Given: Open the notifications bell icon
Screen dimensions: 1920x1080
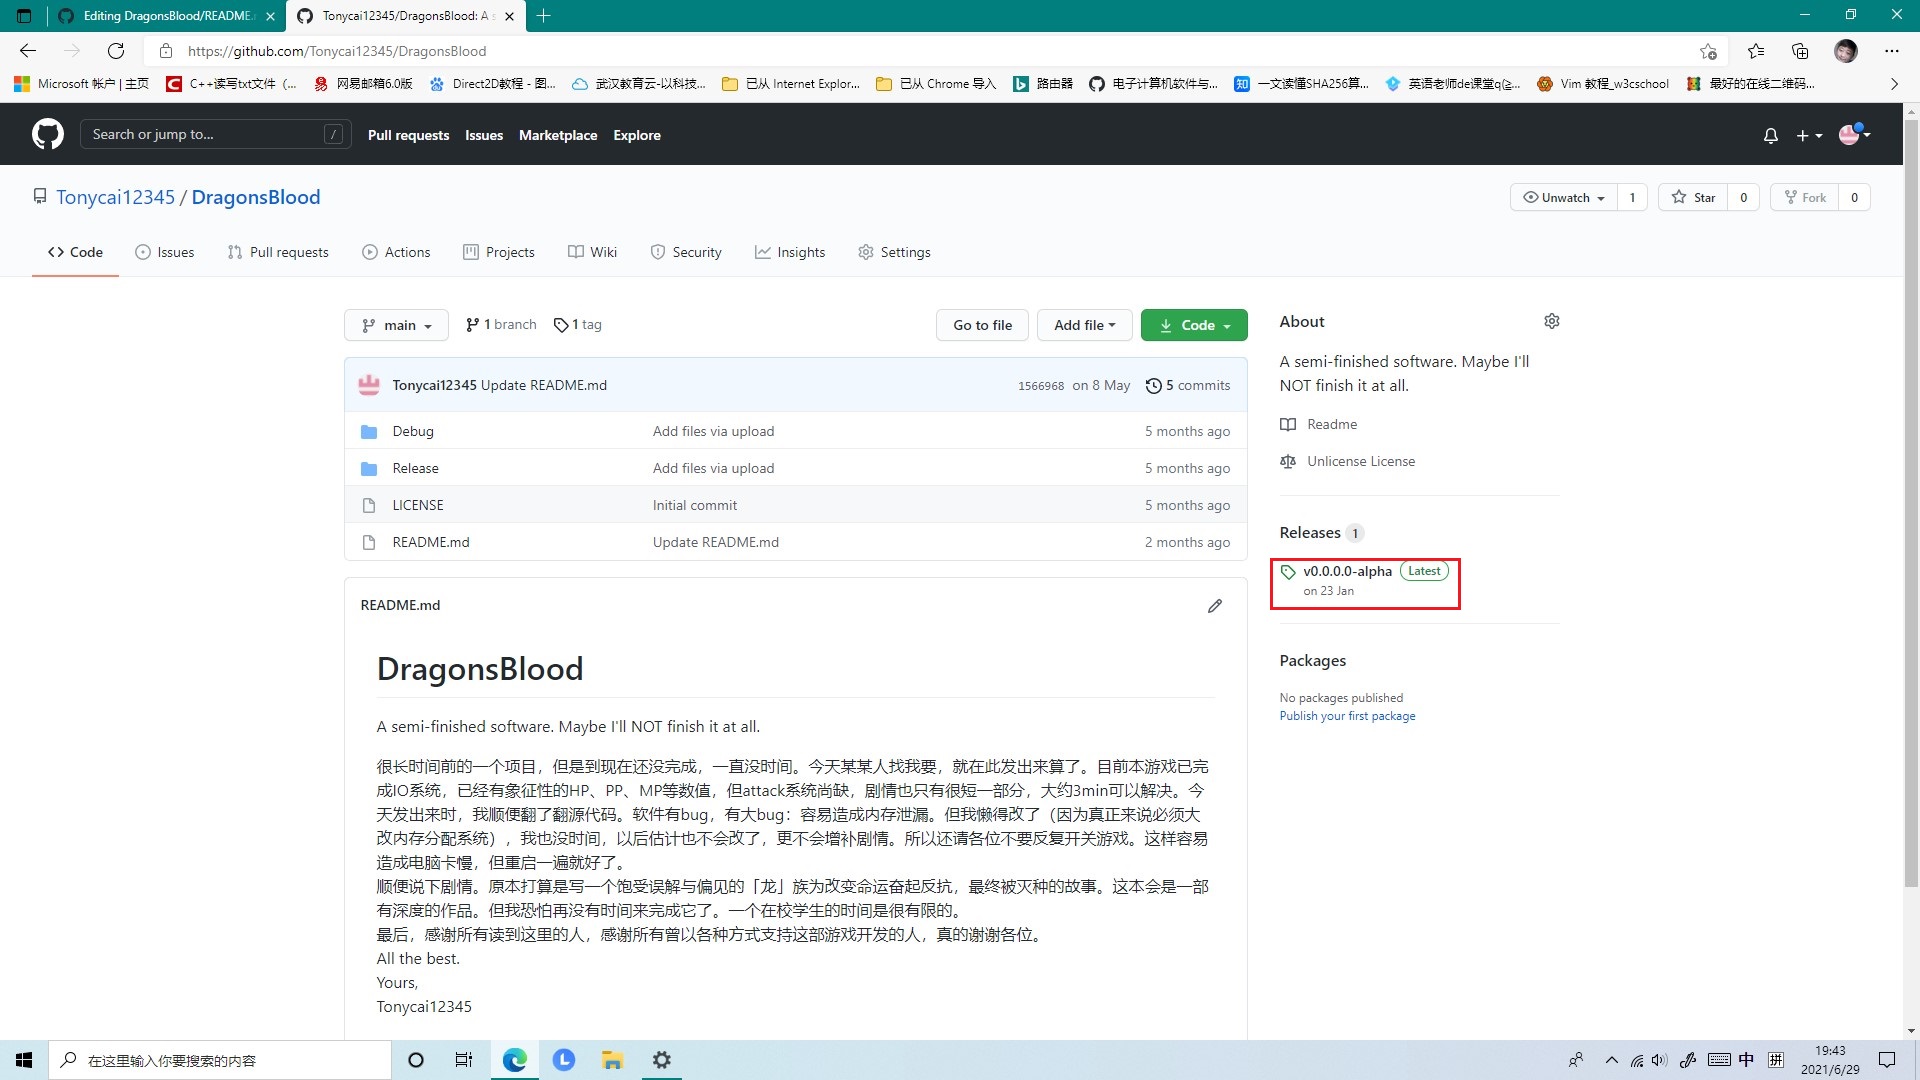Looking at the screenshot, I should [x=1770, y=135].
